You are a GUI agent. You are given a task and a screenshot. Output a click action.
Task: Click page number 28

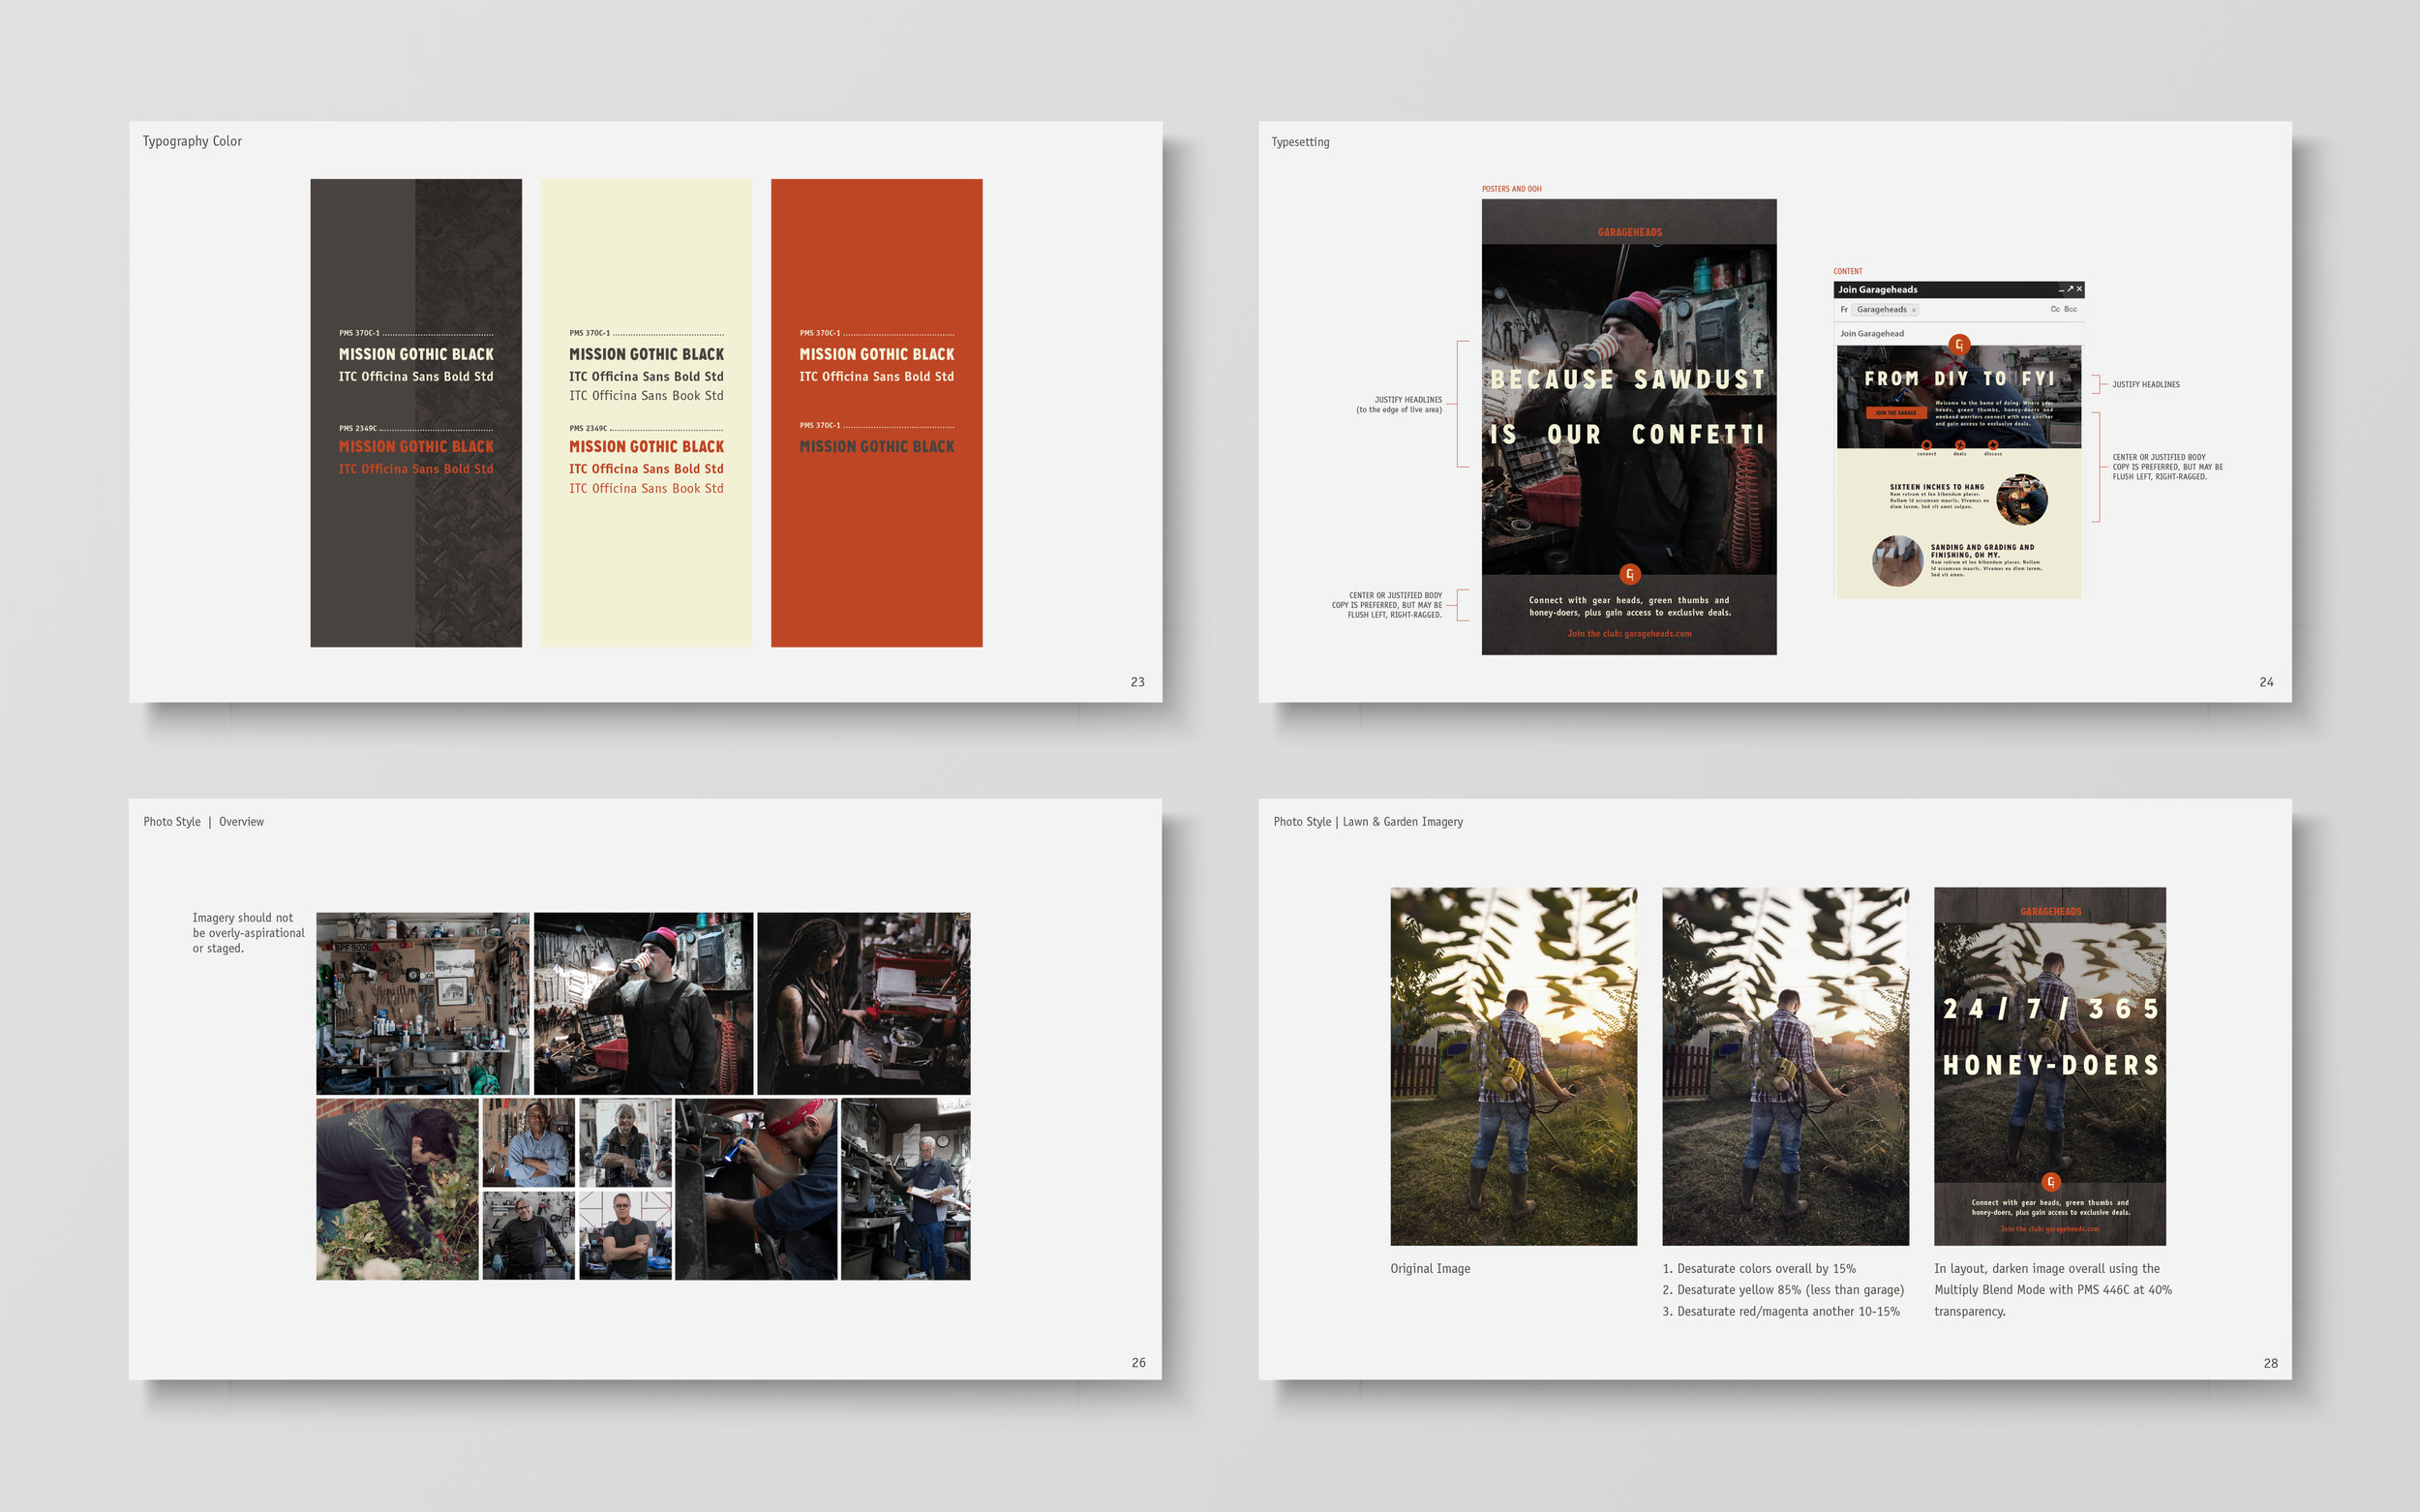2270,1363
